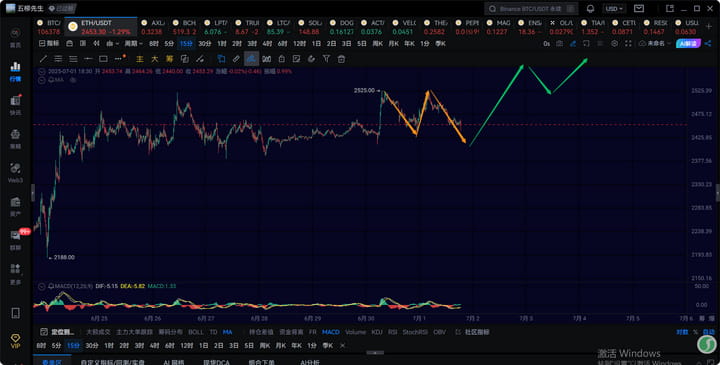Click the Binance BTC/USDT search field

click(x=531, y=9)
